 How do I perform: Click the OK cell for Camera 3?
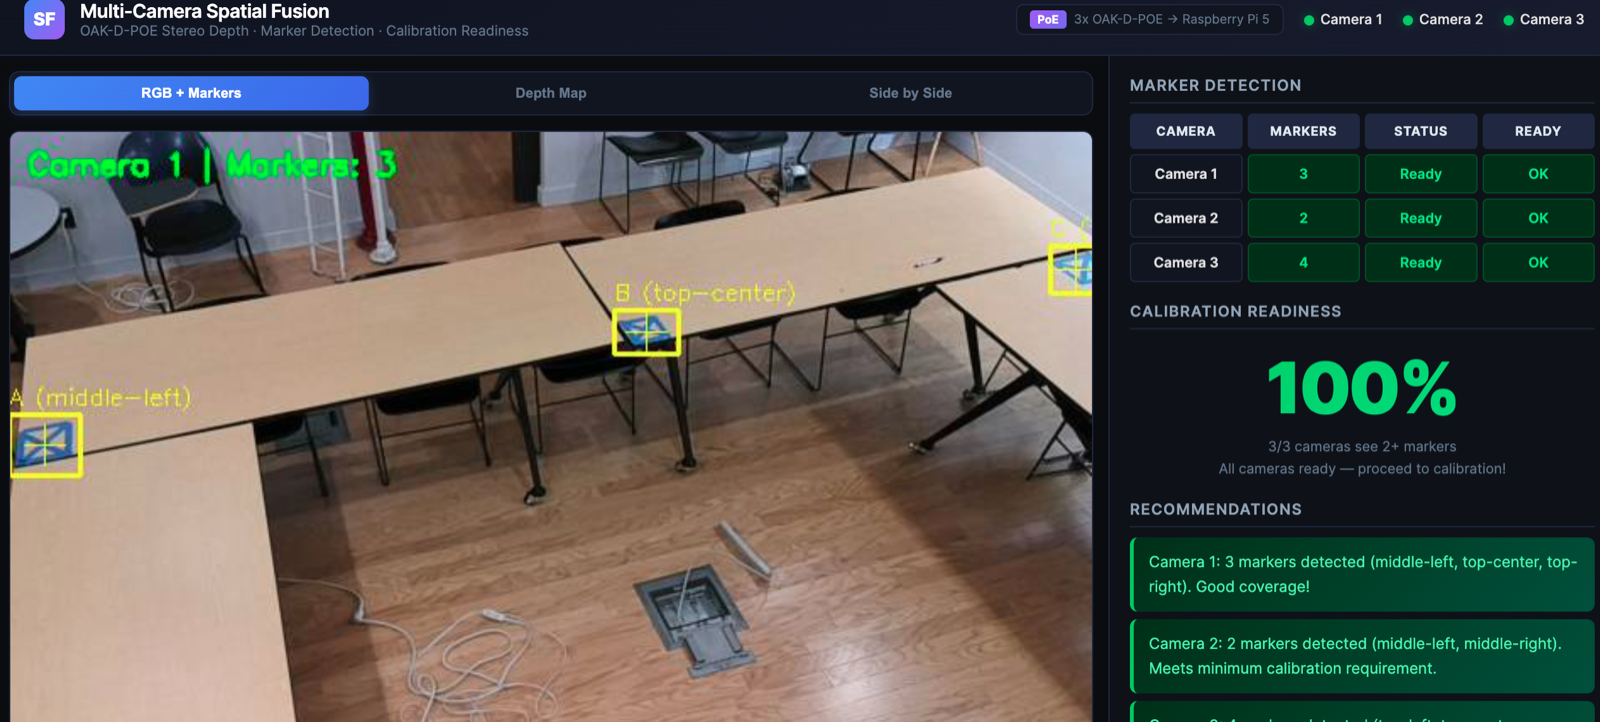(1538, 262)
